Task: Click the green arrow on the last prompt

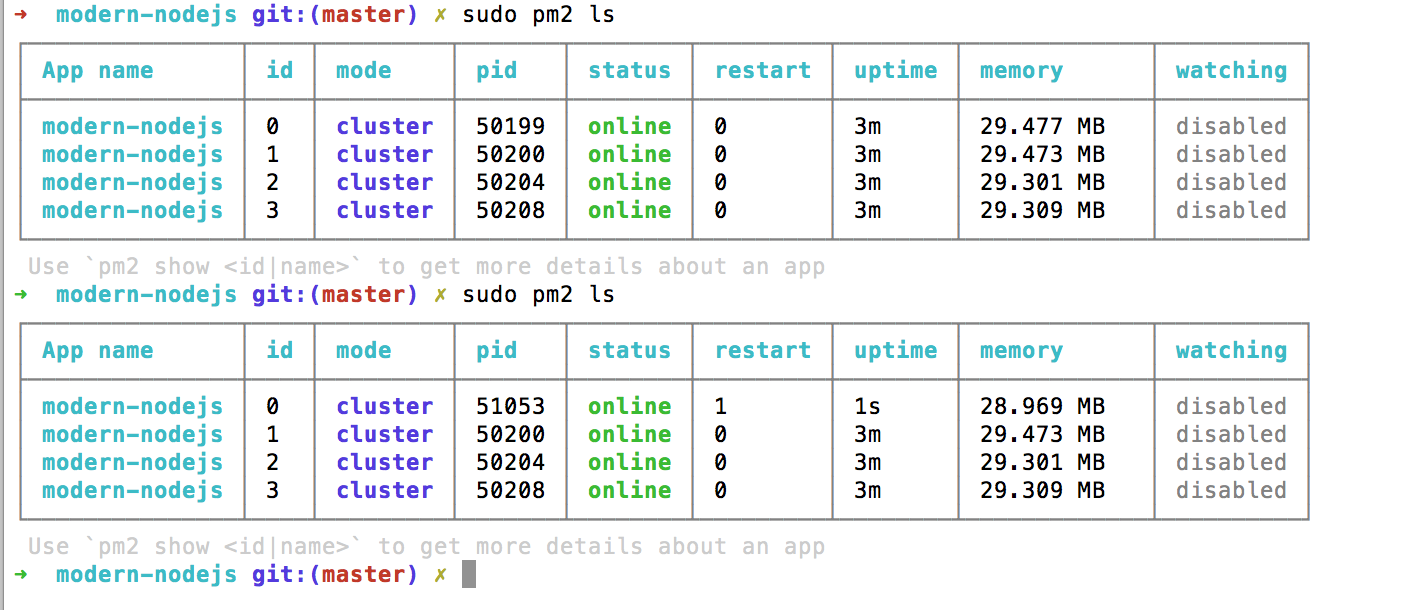Action: pyautogui.click(x=21, y=575)
